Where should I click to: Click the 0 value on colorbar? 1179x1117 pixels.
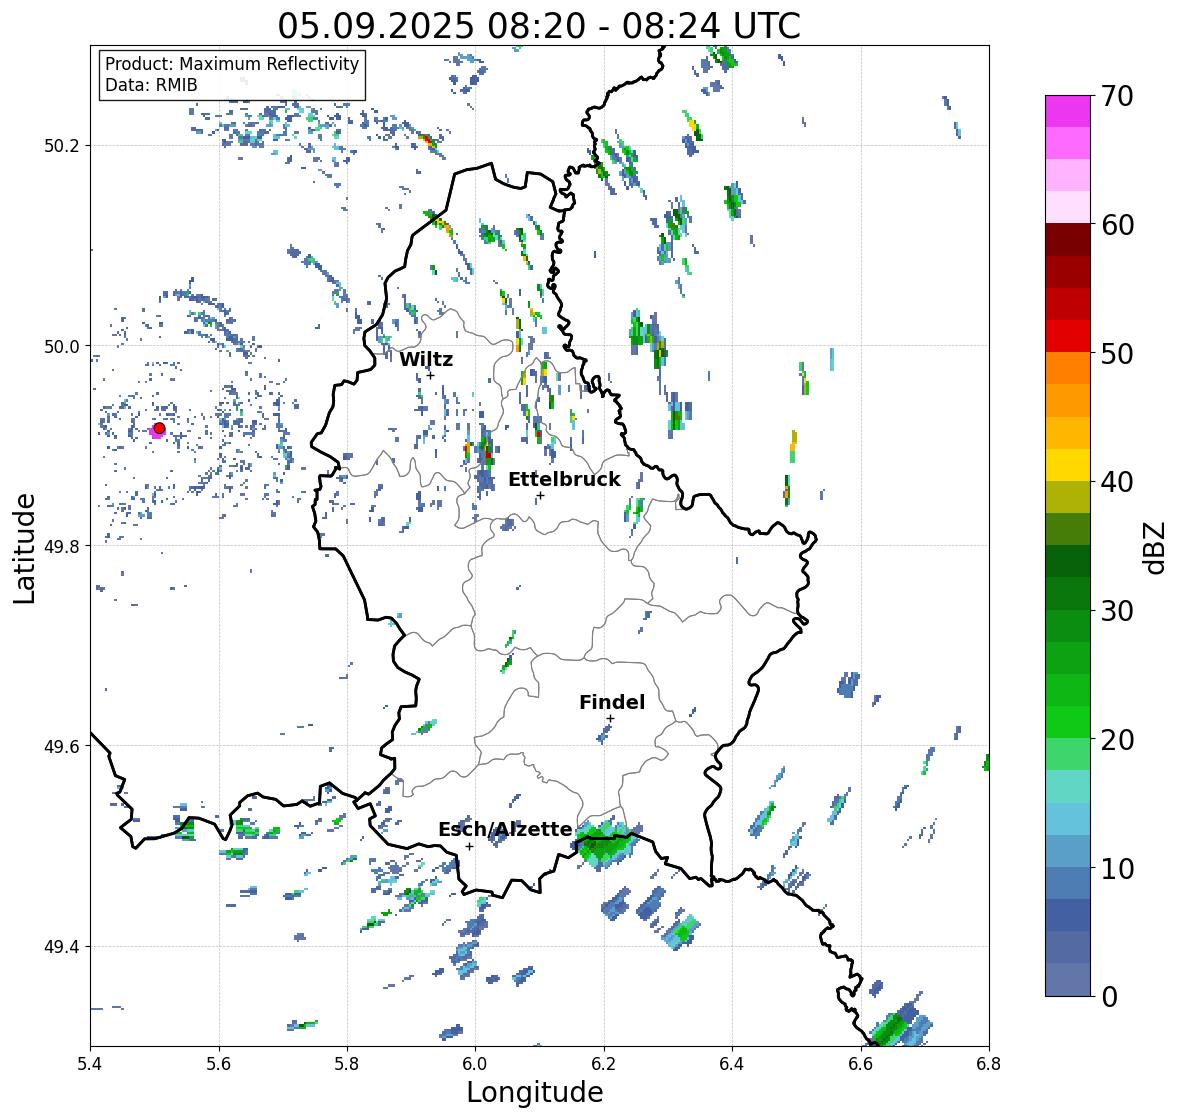1109,997
